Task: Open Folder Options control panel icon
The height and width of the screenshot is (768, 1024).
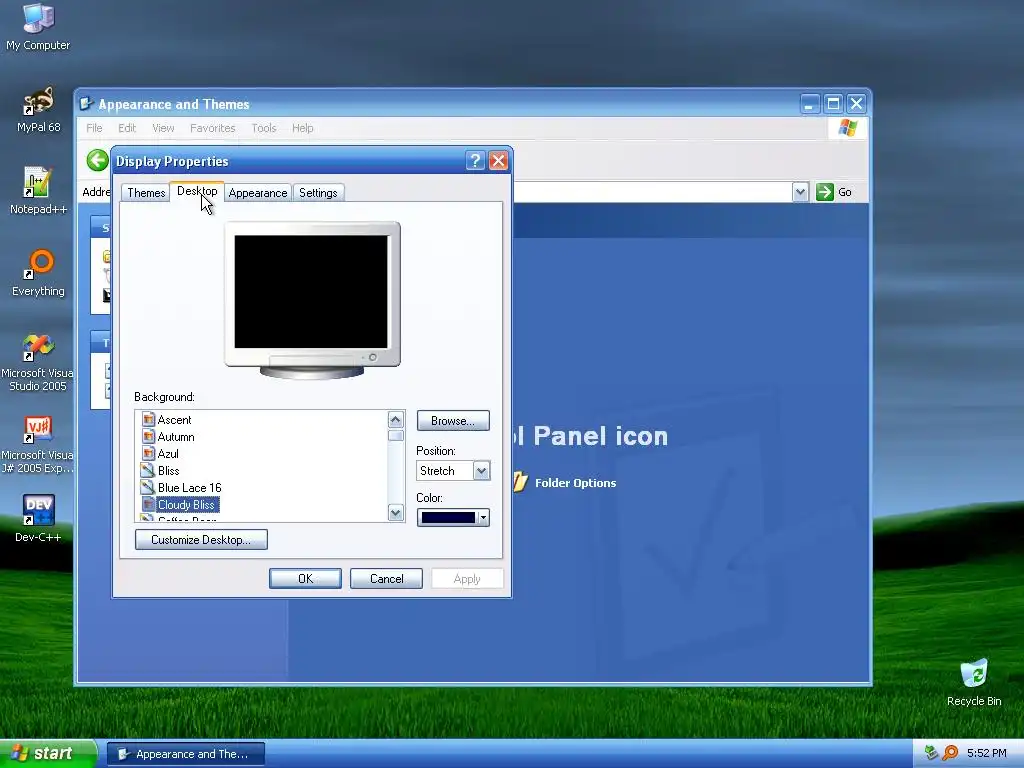Action: click(x=566, y=483)
